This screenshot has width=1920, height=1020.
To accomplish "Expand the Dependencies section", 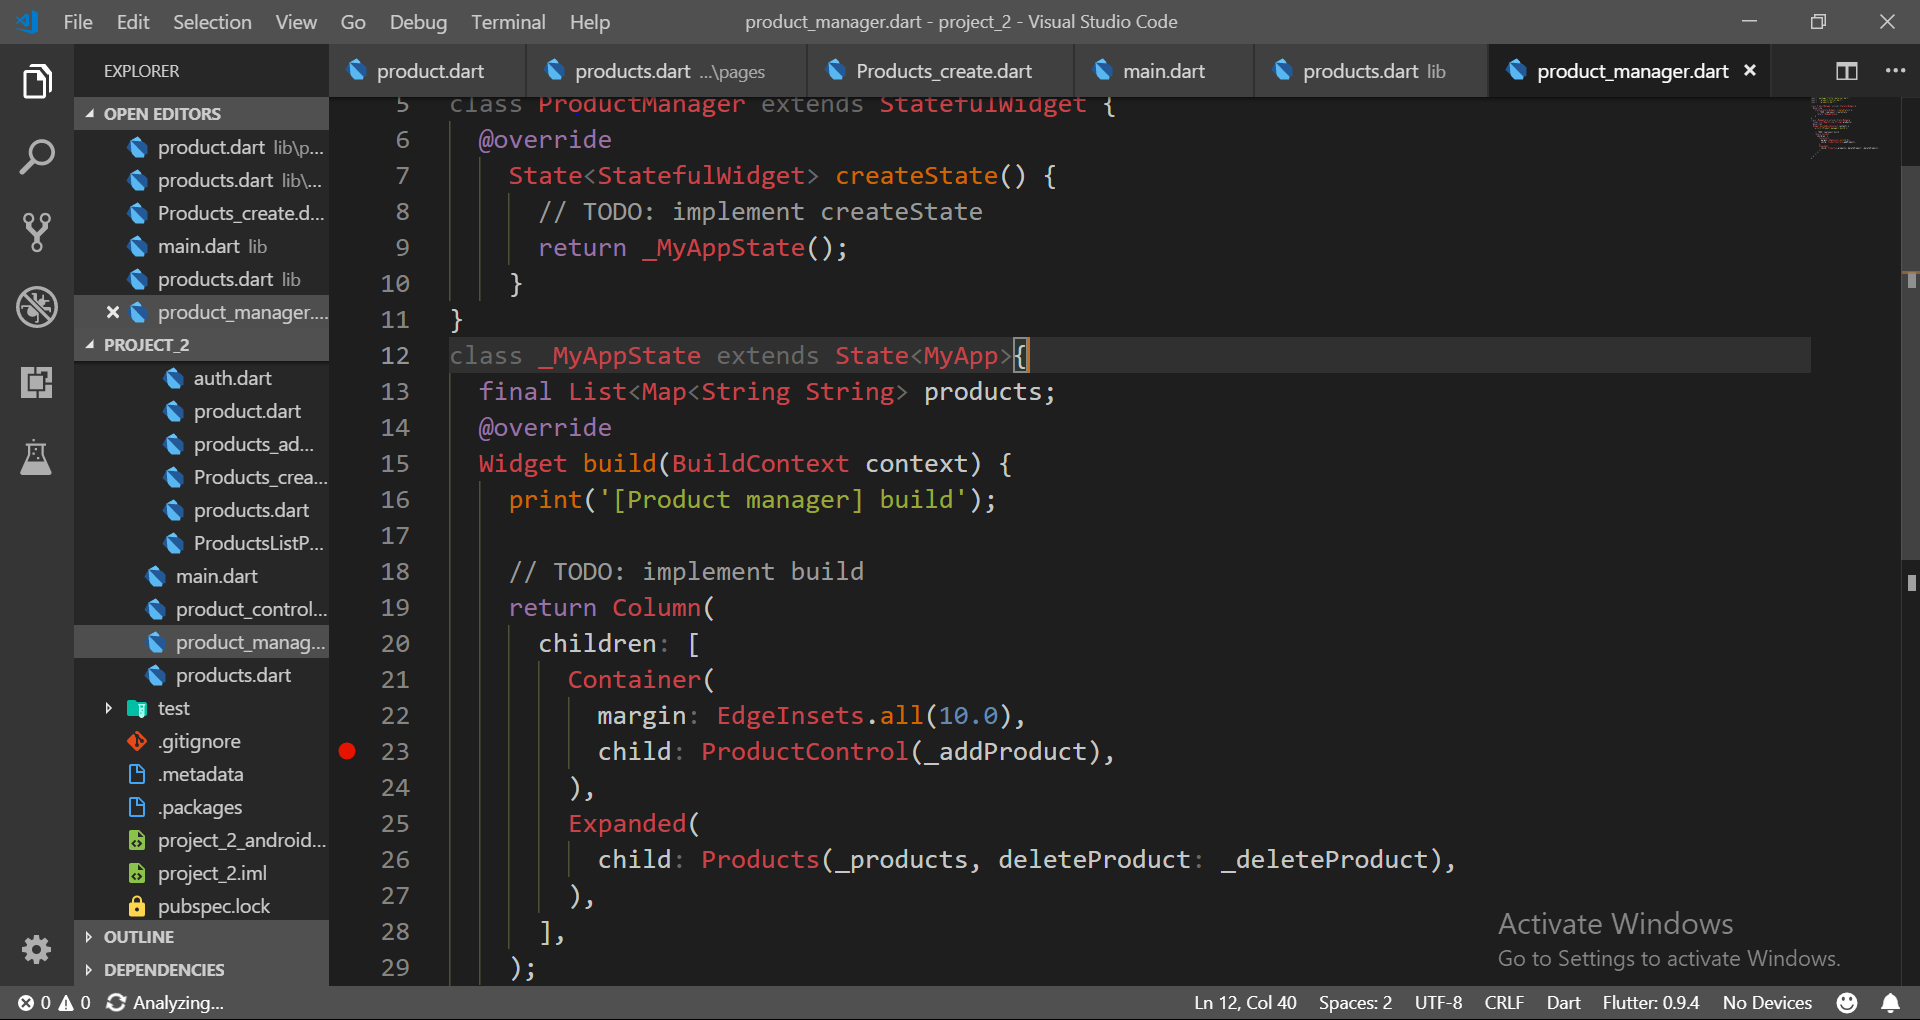I will (x=201, y=970).
